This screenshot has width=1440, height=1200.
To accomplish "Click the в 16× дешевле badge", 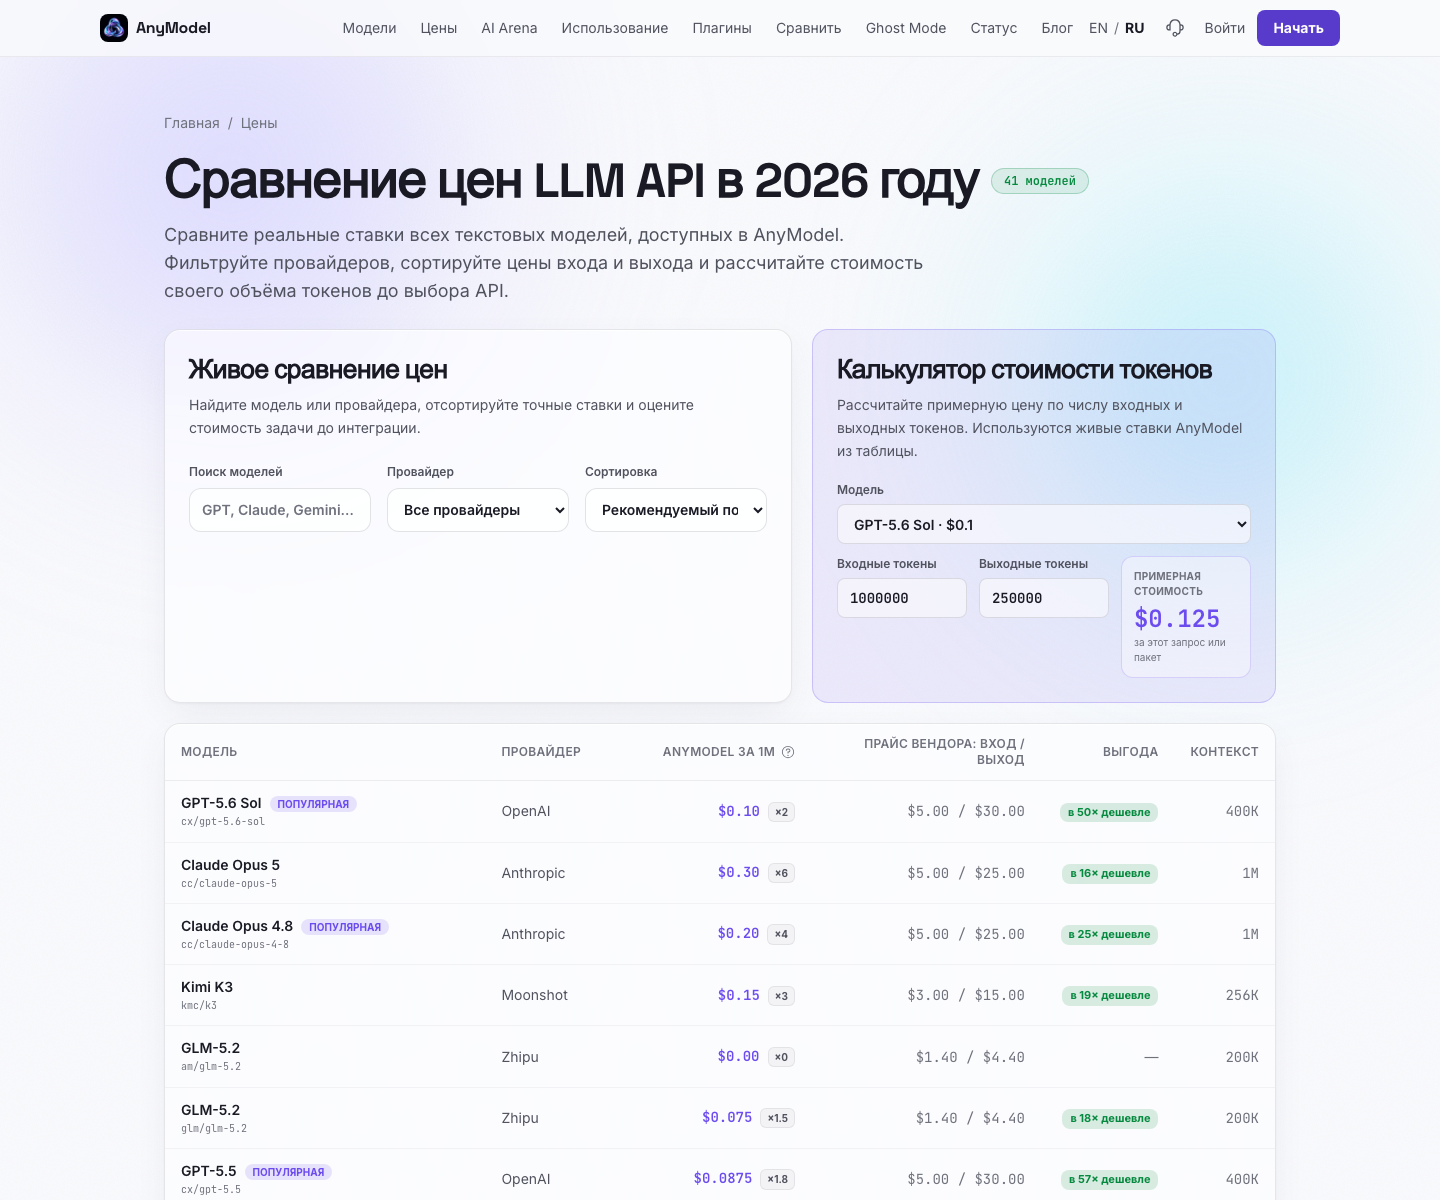I will click(x=1110, y=873).
